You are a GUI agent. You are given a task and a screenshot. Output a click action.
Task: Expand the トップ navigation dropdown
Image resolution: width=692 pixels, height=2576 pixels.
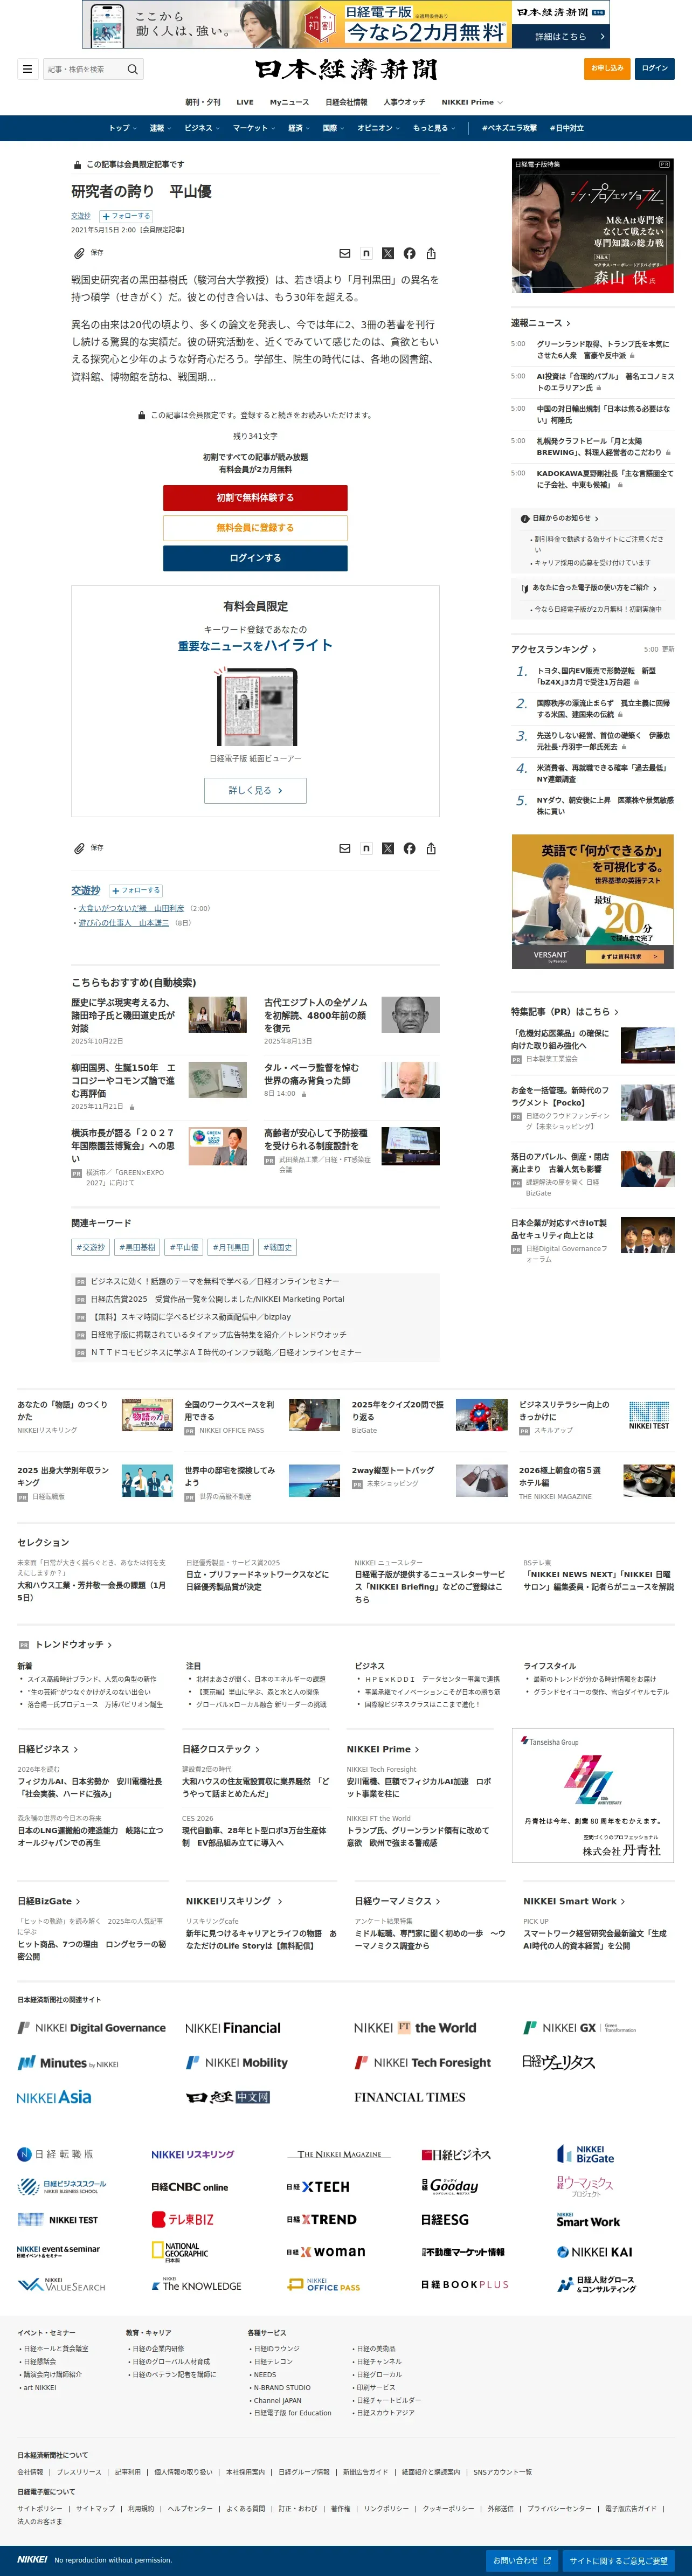click(123, 128)
